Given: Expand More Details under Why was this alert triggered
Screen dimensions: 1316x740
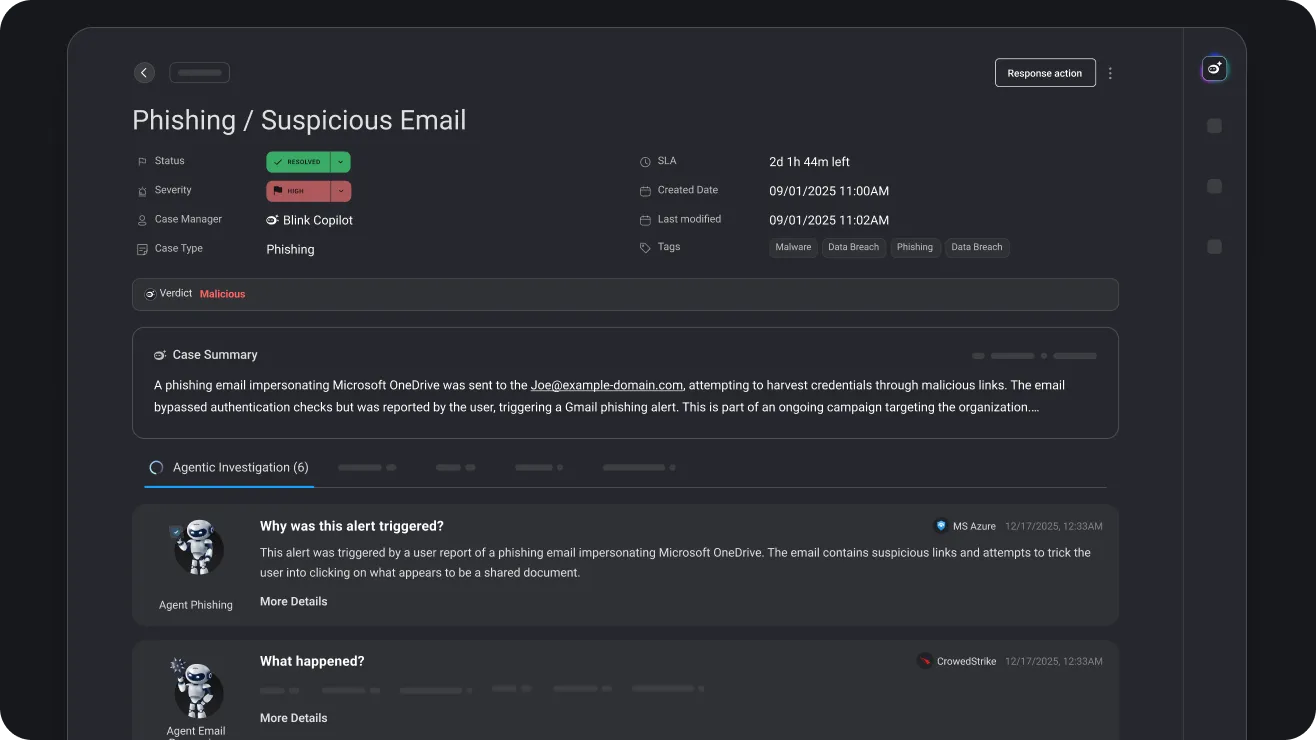Looking at the screenshot, I should [x=294, y=602].
